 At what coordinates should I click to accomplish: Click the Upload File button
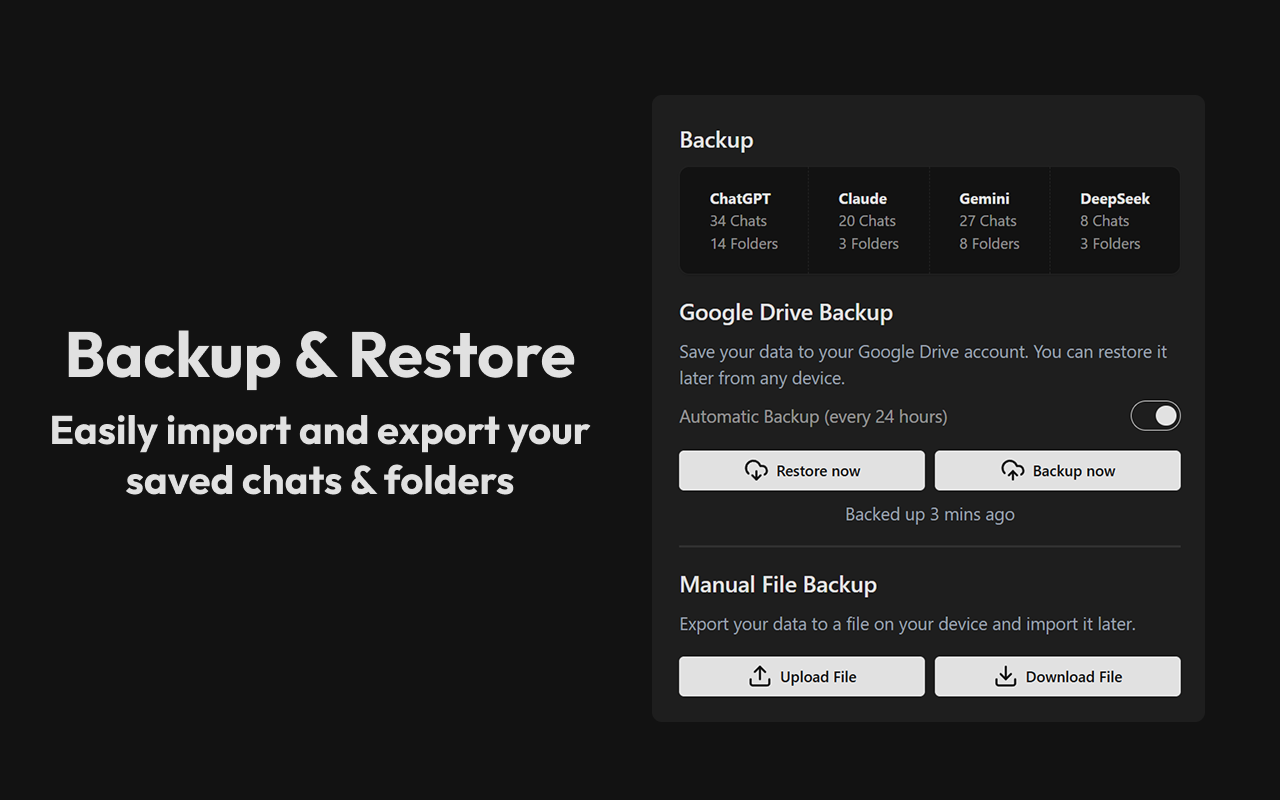801,676
